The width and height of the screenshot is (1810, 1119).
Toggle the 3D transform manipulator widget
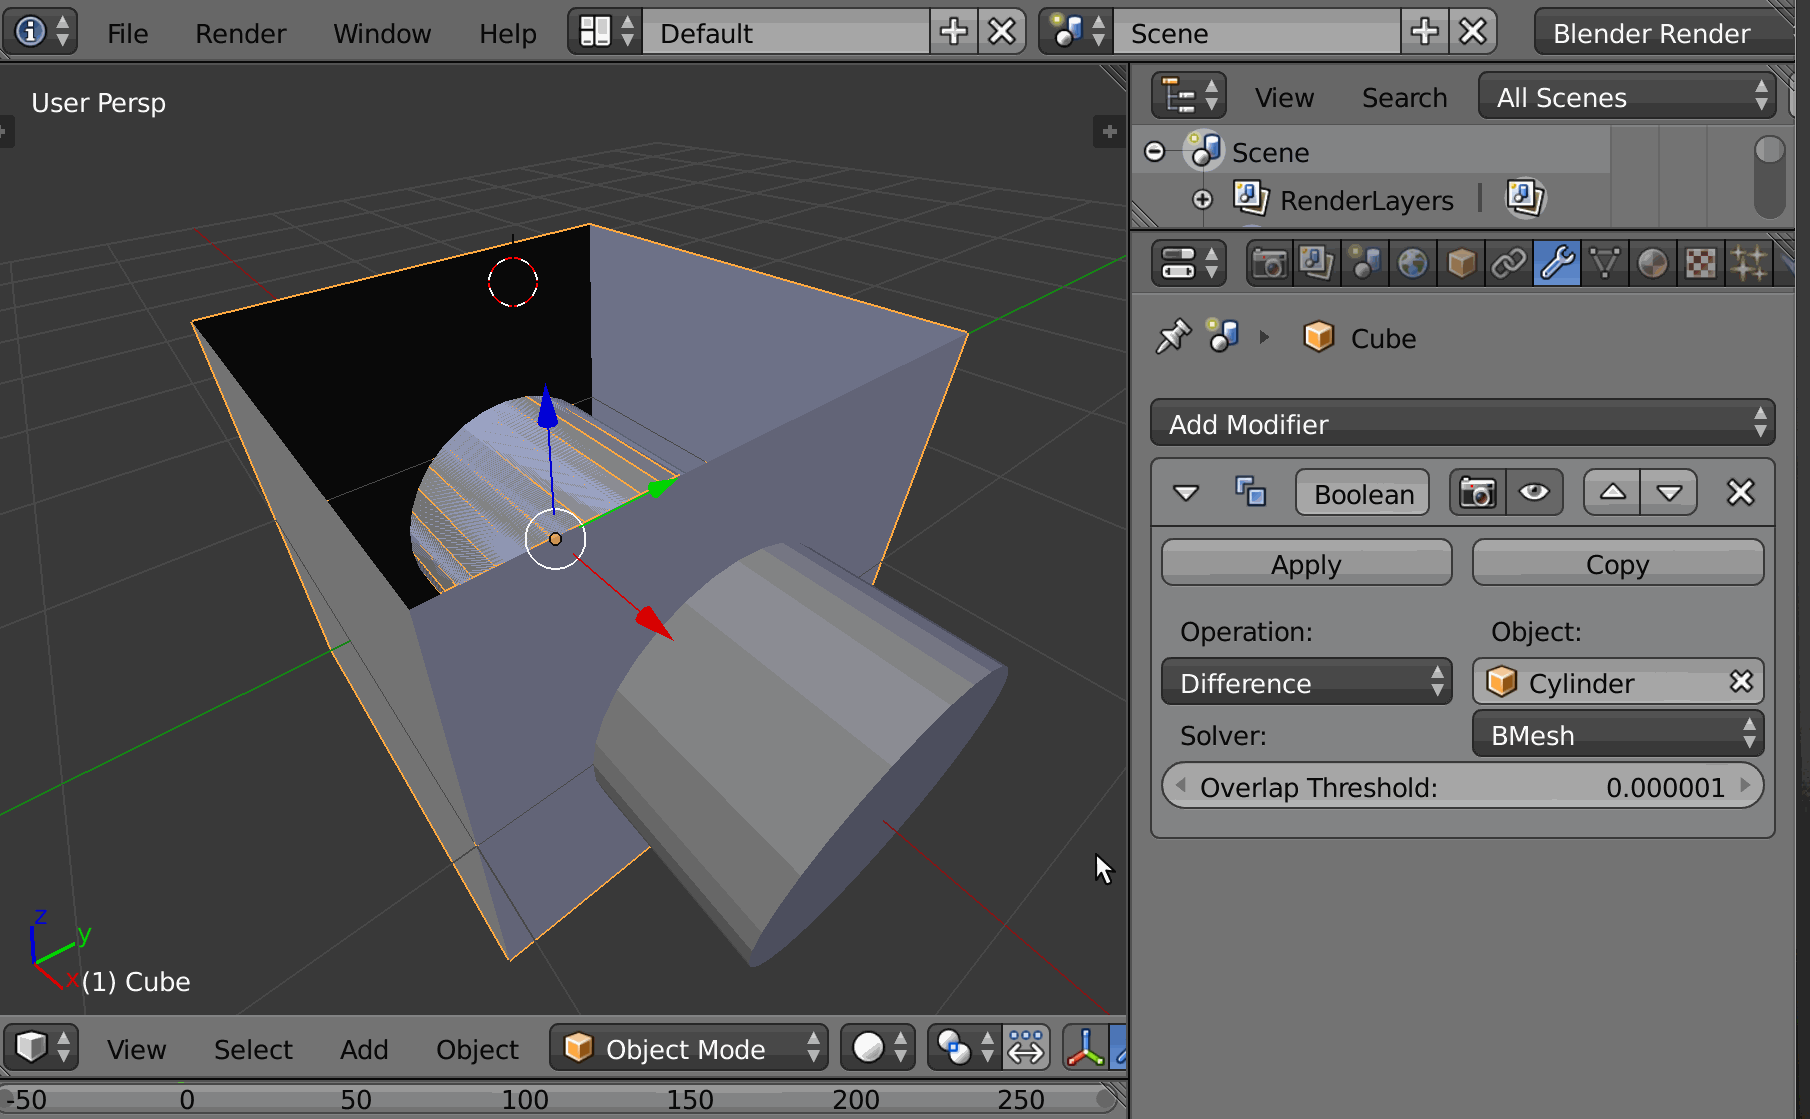pyautogui.click(x=1087, y=1048)
